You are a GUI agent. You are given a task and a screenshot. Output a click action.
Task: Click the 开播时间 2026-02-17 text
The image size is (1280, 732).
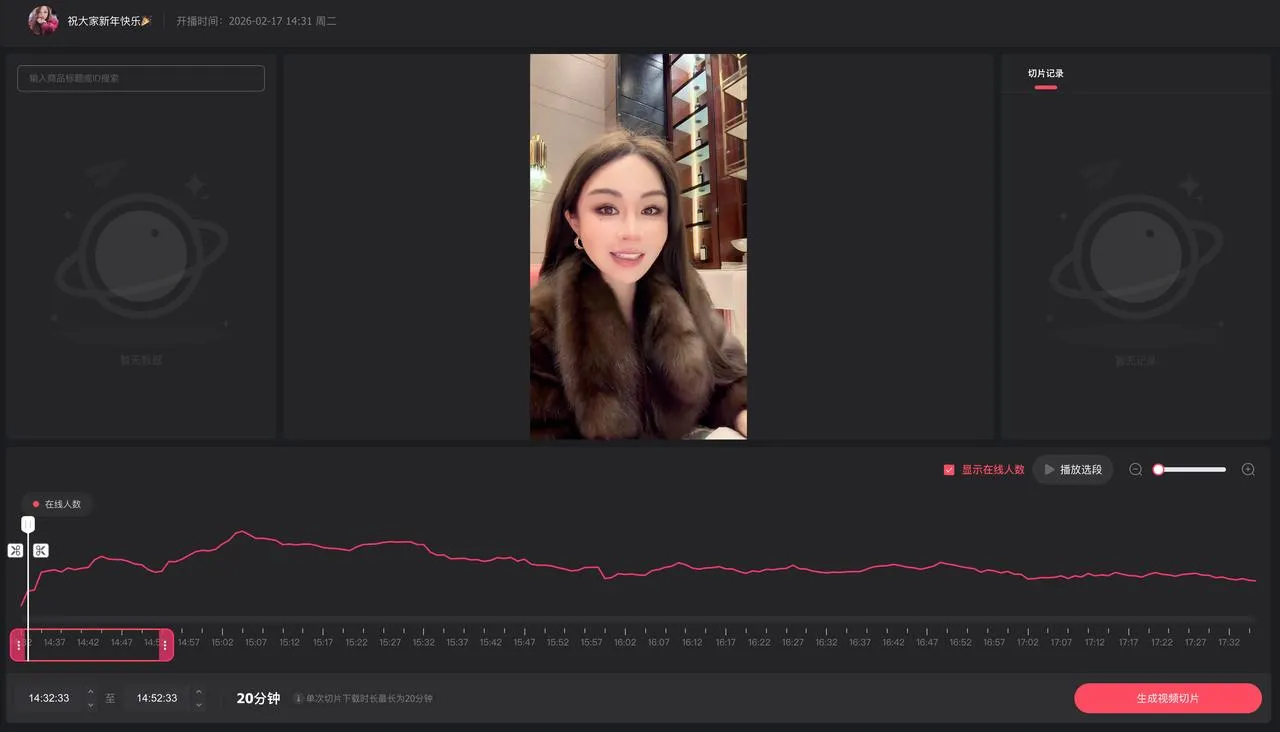point(257,20)
